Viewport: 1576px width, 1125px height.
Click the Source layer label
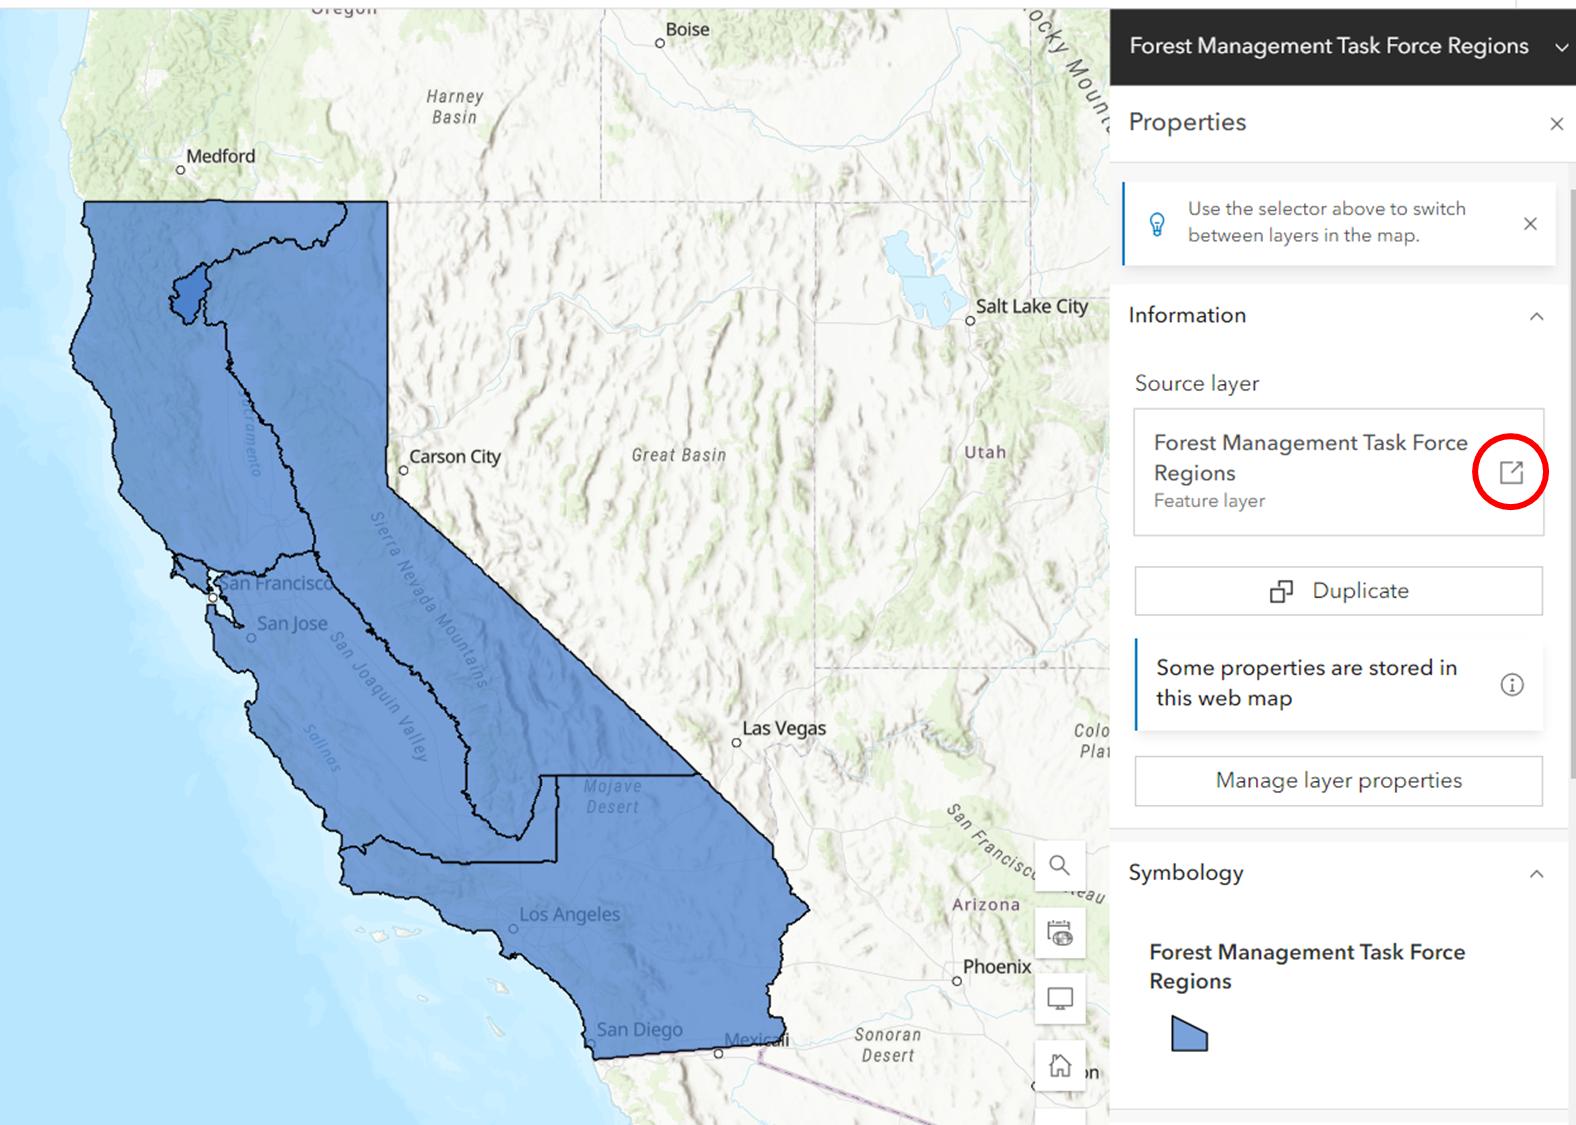pos(1197,384)
